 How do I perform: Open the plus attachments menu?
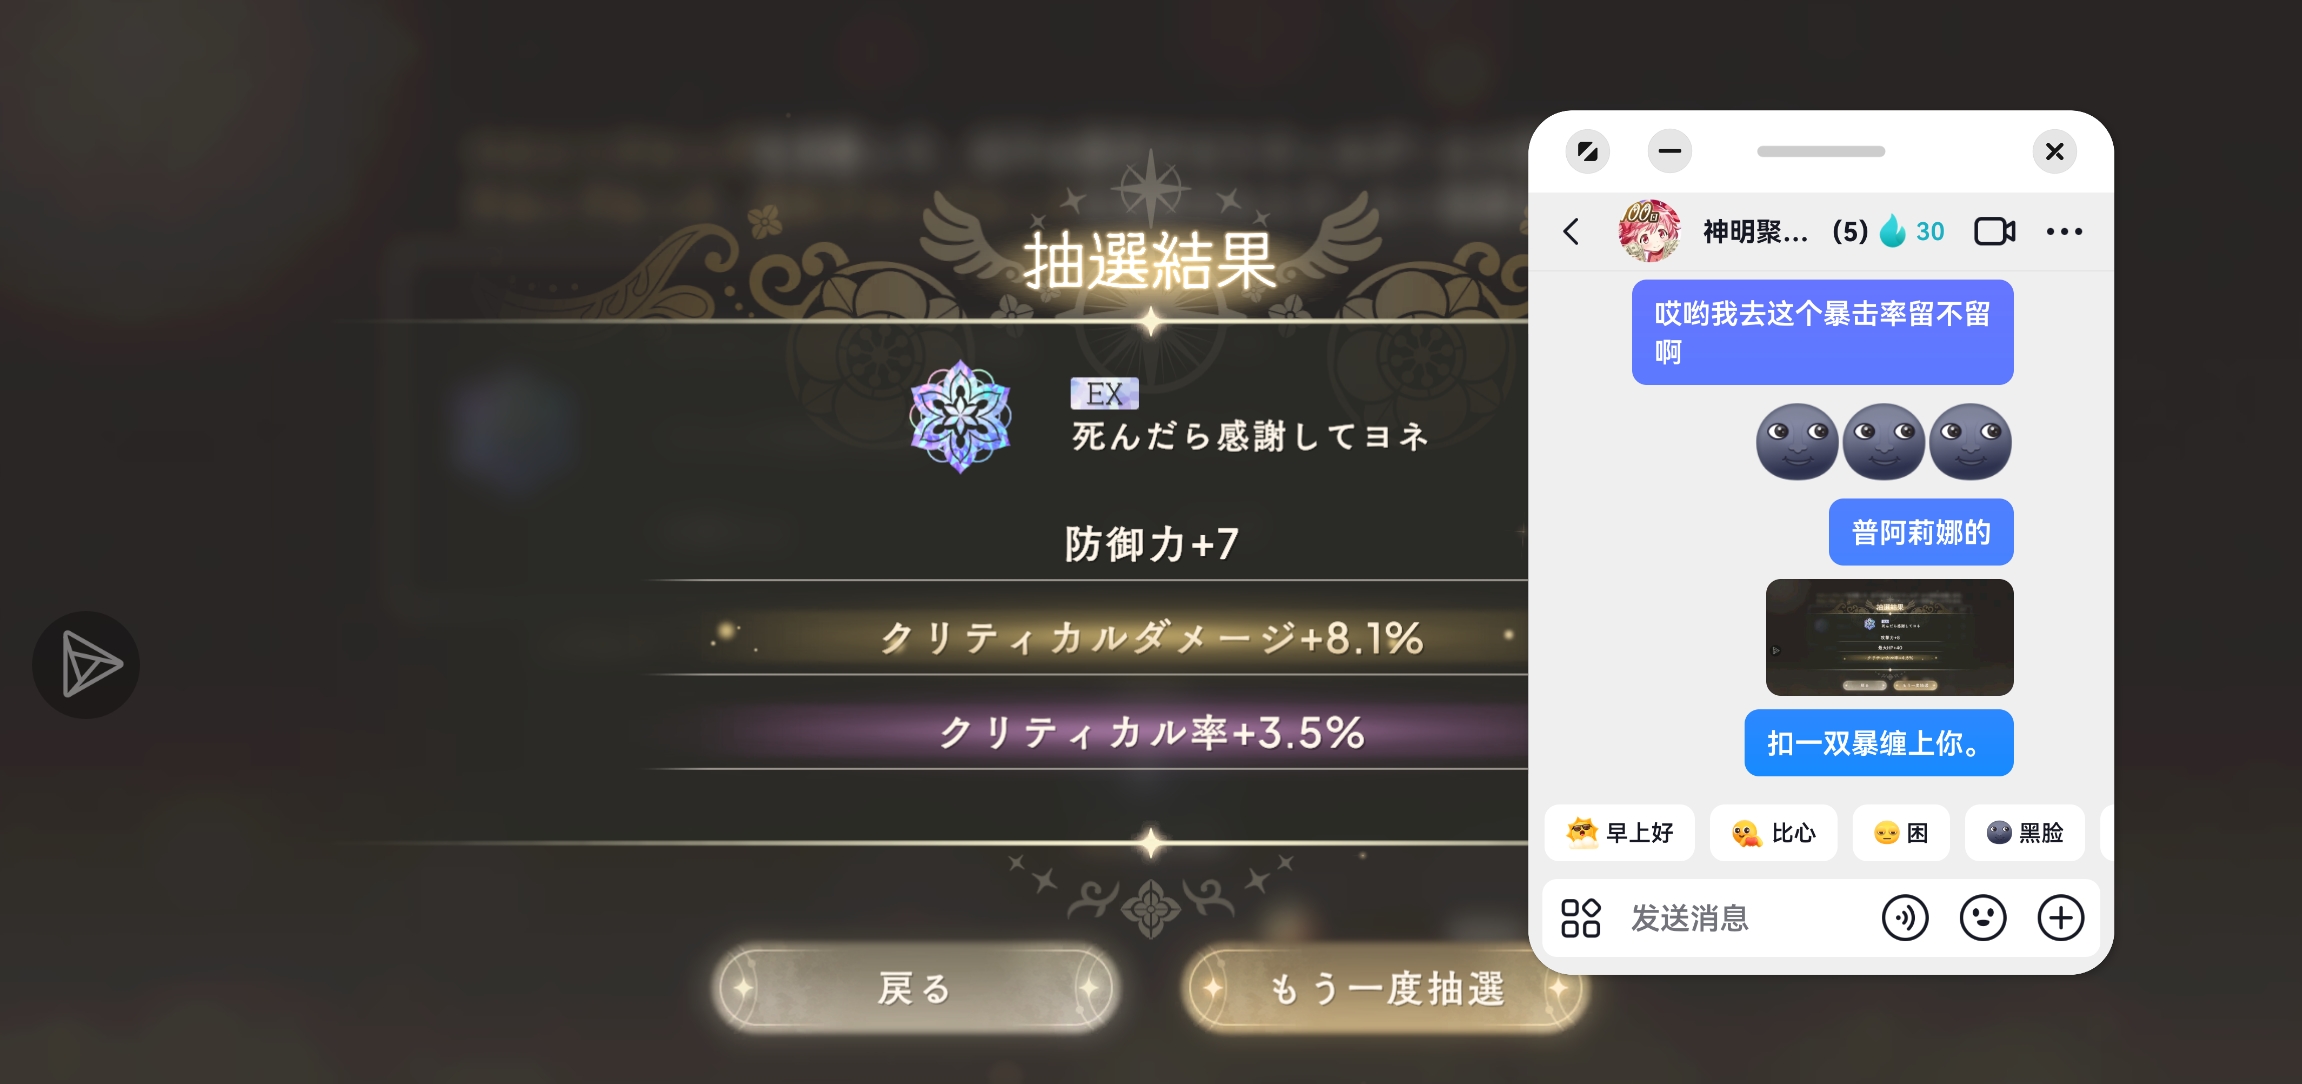(x=2061, y=917)
